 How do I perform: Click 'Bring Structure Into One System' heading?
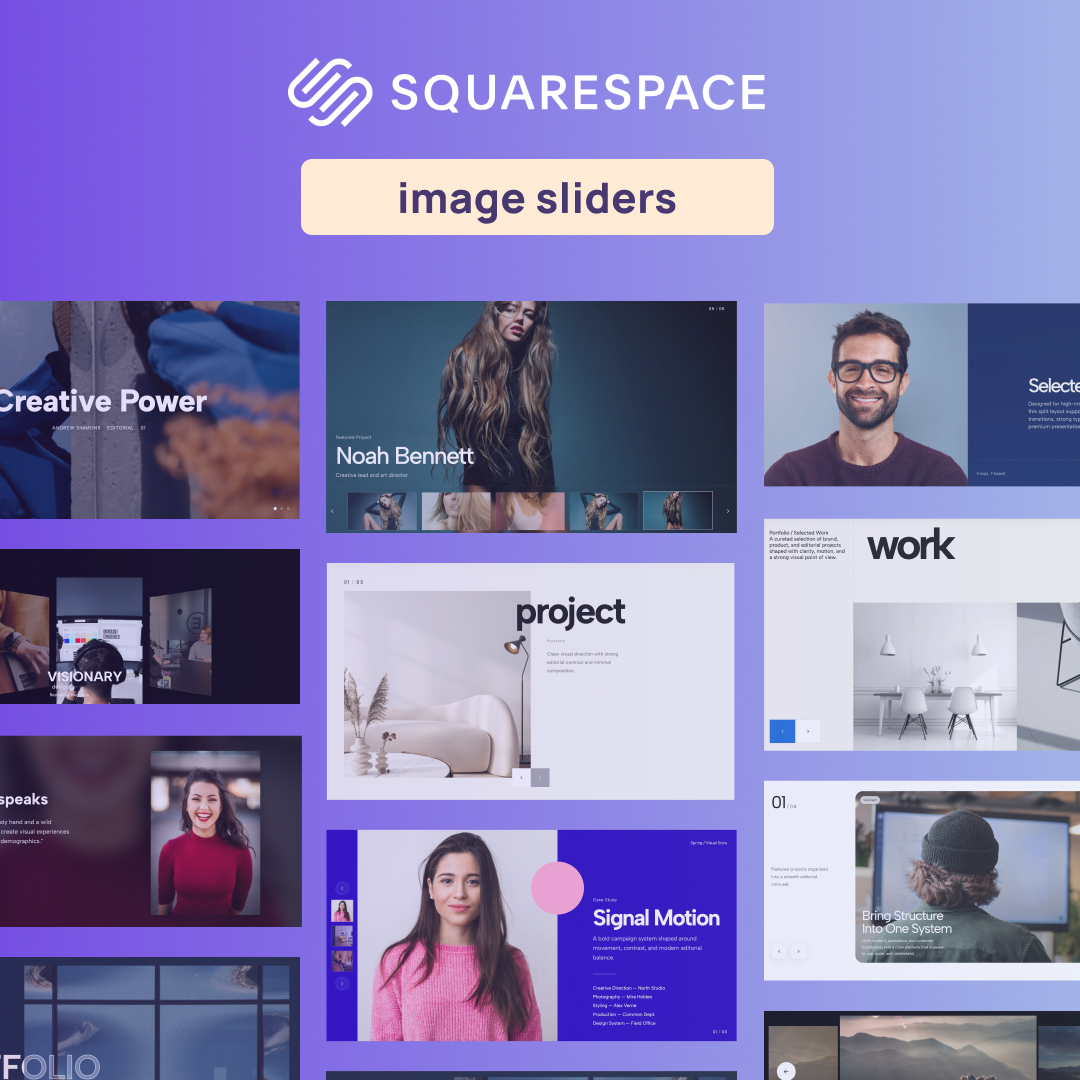click(x=906, y=922)
